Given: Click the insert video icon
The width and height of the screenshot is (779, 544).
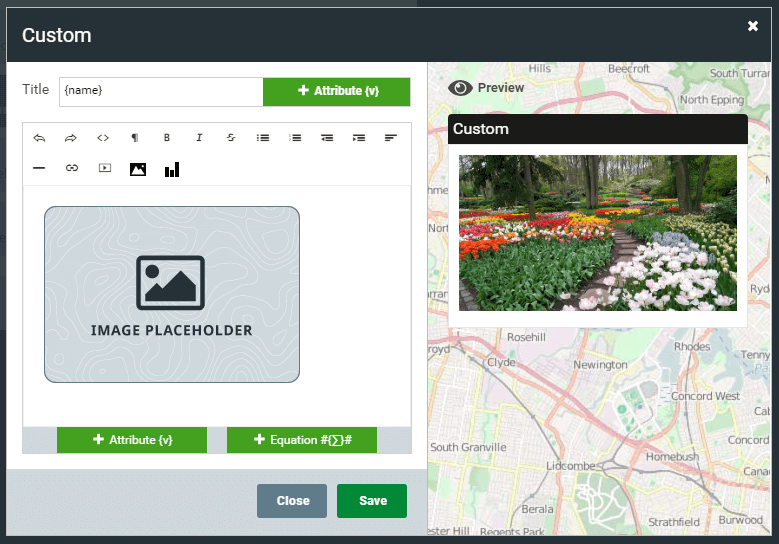Looking at the screenshot, I should [x=104, y=169].
